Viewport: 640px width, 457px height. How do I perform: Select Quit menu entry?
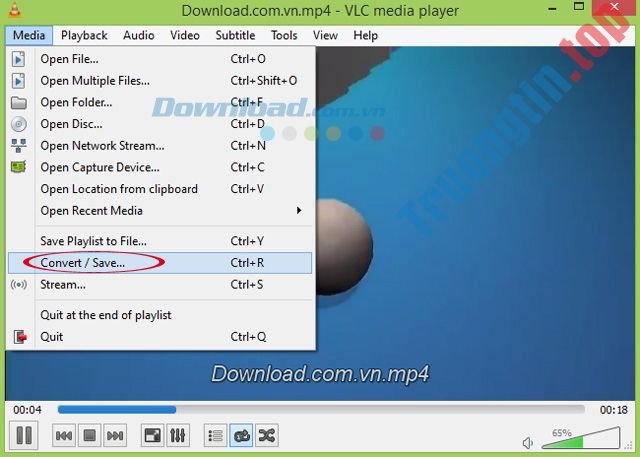pos(160,337)
